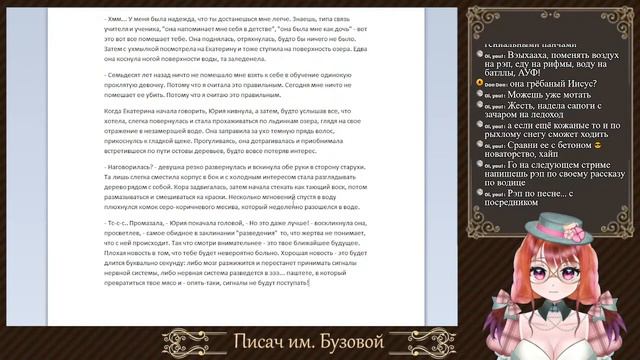The image size is (640, 360).
Task: Place cursor at end of "сигналы не будут поступать"
Action: click(309, 282)
